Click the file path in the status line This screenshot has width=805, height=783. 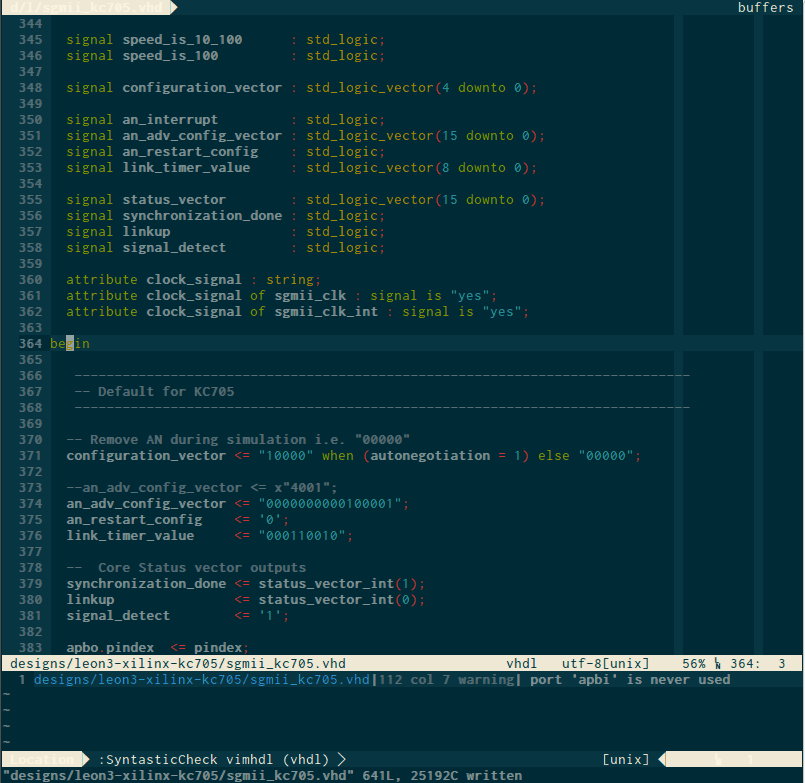[178, 663]
